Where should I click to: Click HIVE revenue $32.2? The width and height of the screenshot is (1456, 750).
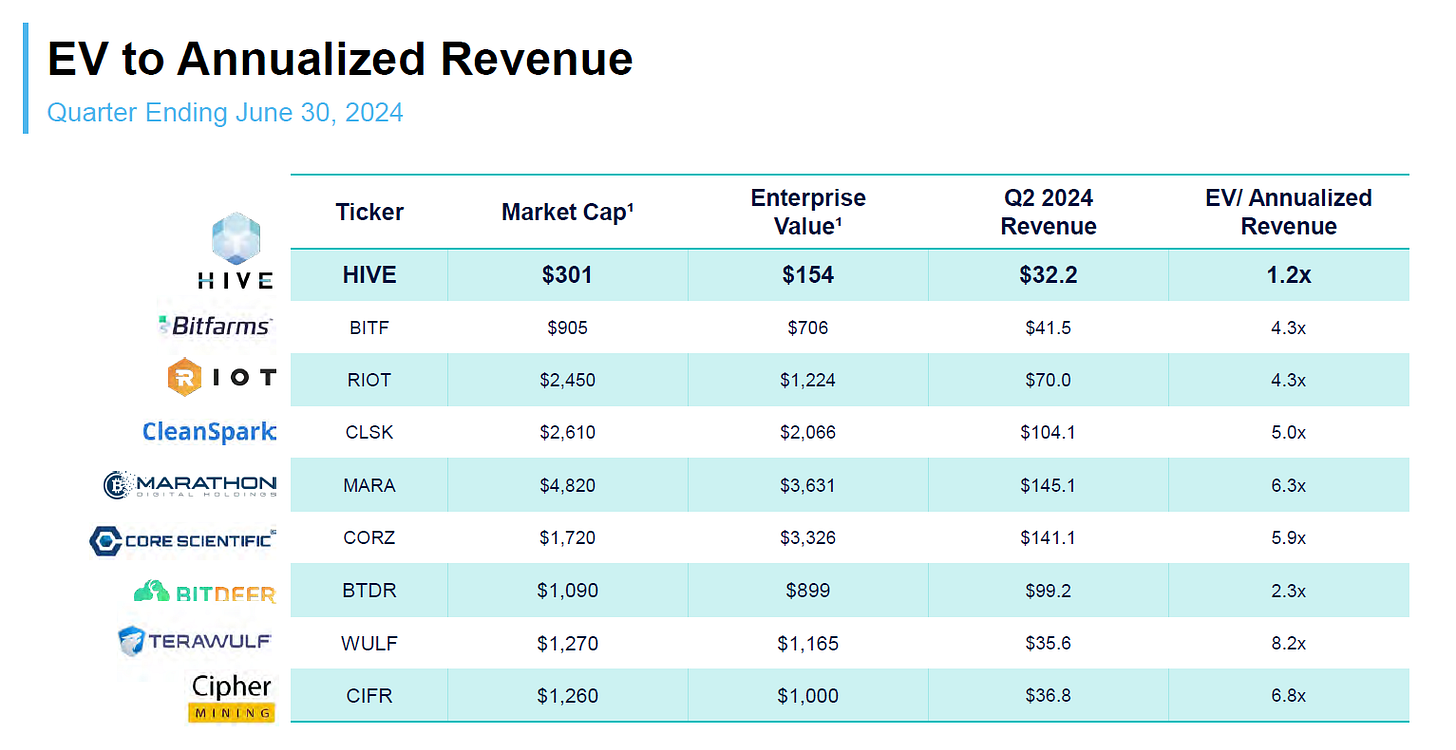coord(1048,275)
